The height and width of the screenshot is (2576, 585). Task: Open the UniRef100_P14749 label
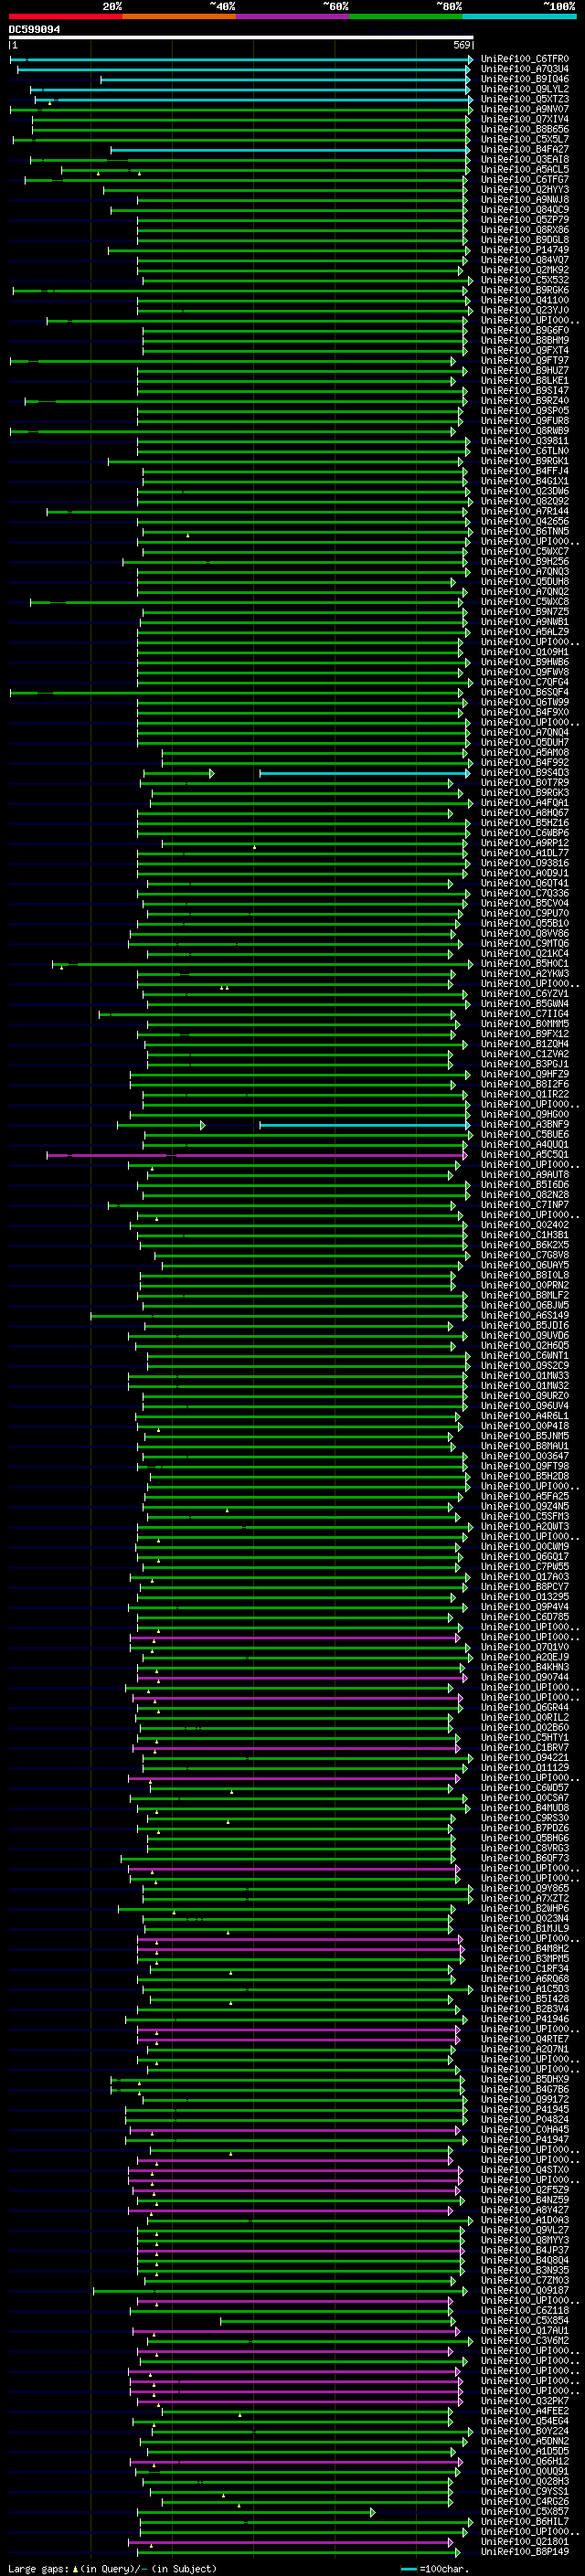524,250
